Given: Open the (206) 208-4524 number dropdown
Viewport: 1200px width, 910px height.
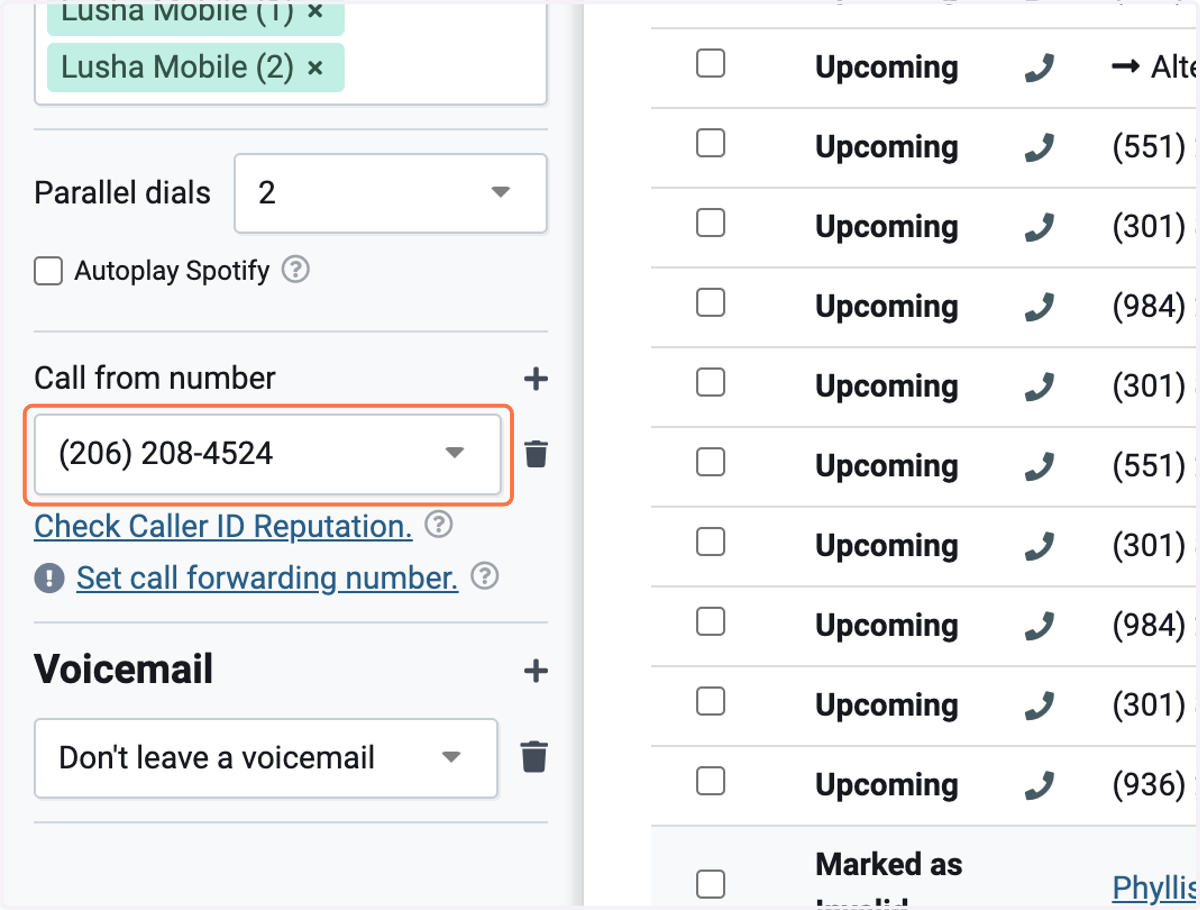Looking at the screenshot, I should pyautogui.click(x=268, y=454).
